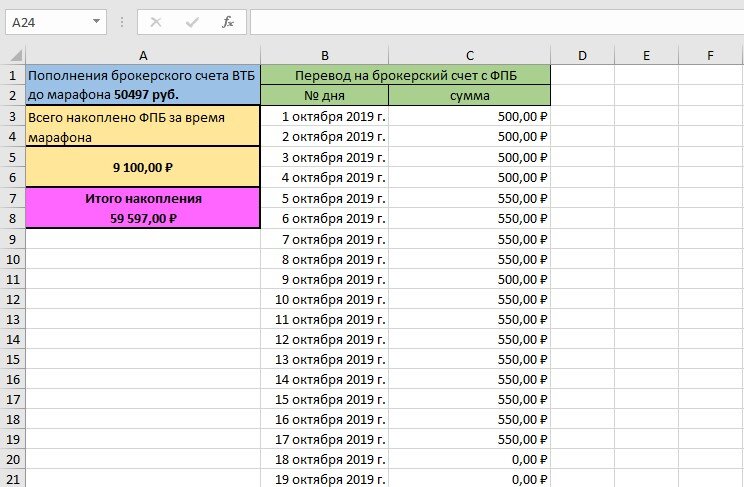Click the 550,00 ₽ amount for 10 октября
The image size is (744, 487).
tap(470, 300)
